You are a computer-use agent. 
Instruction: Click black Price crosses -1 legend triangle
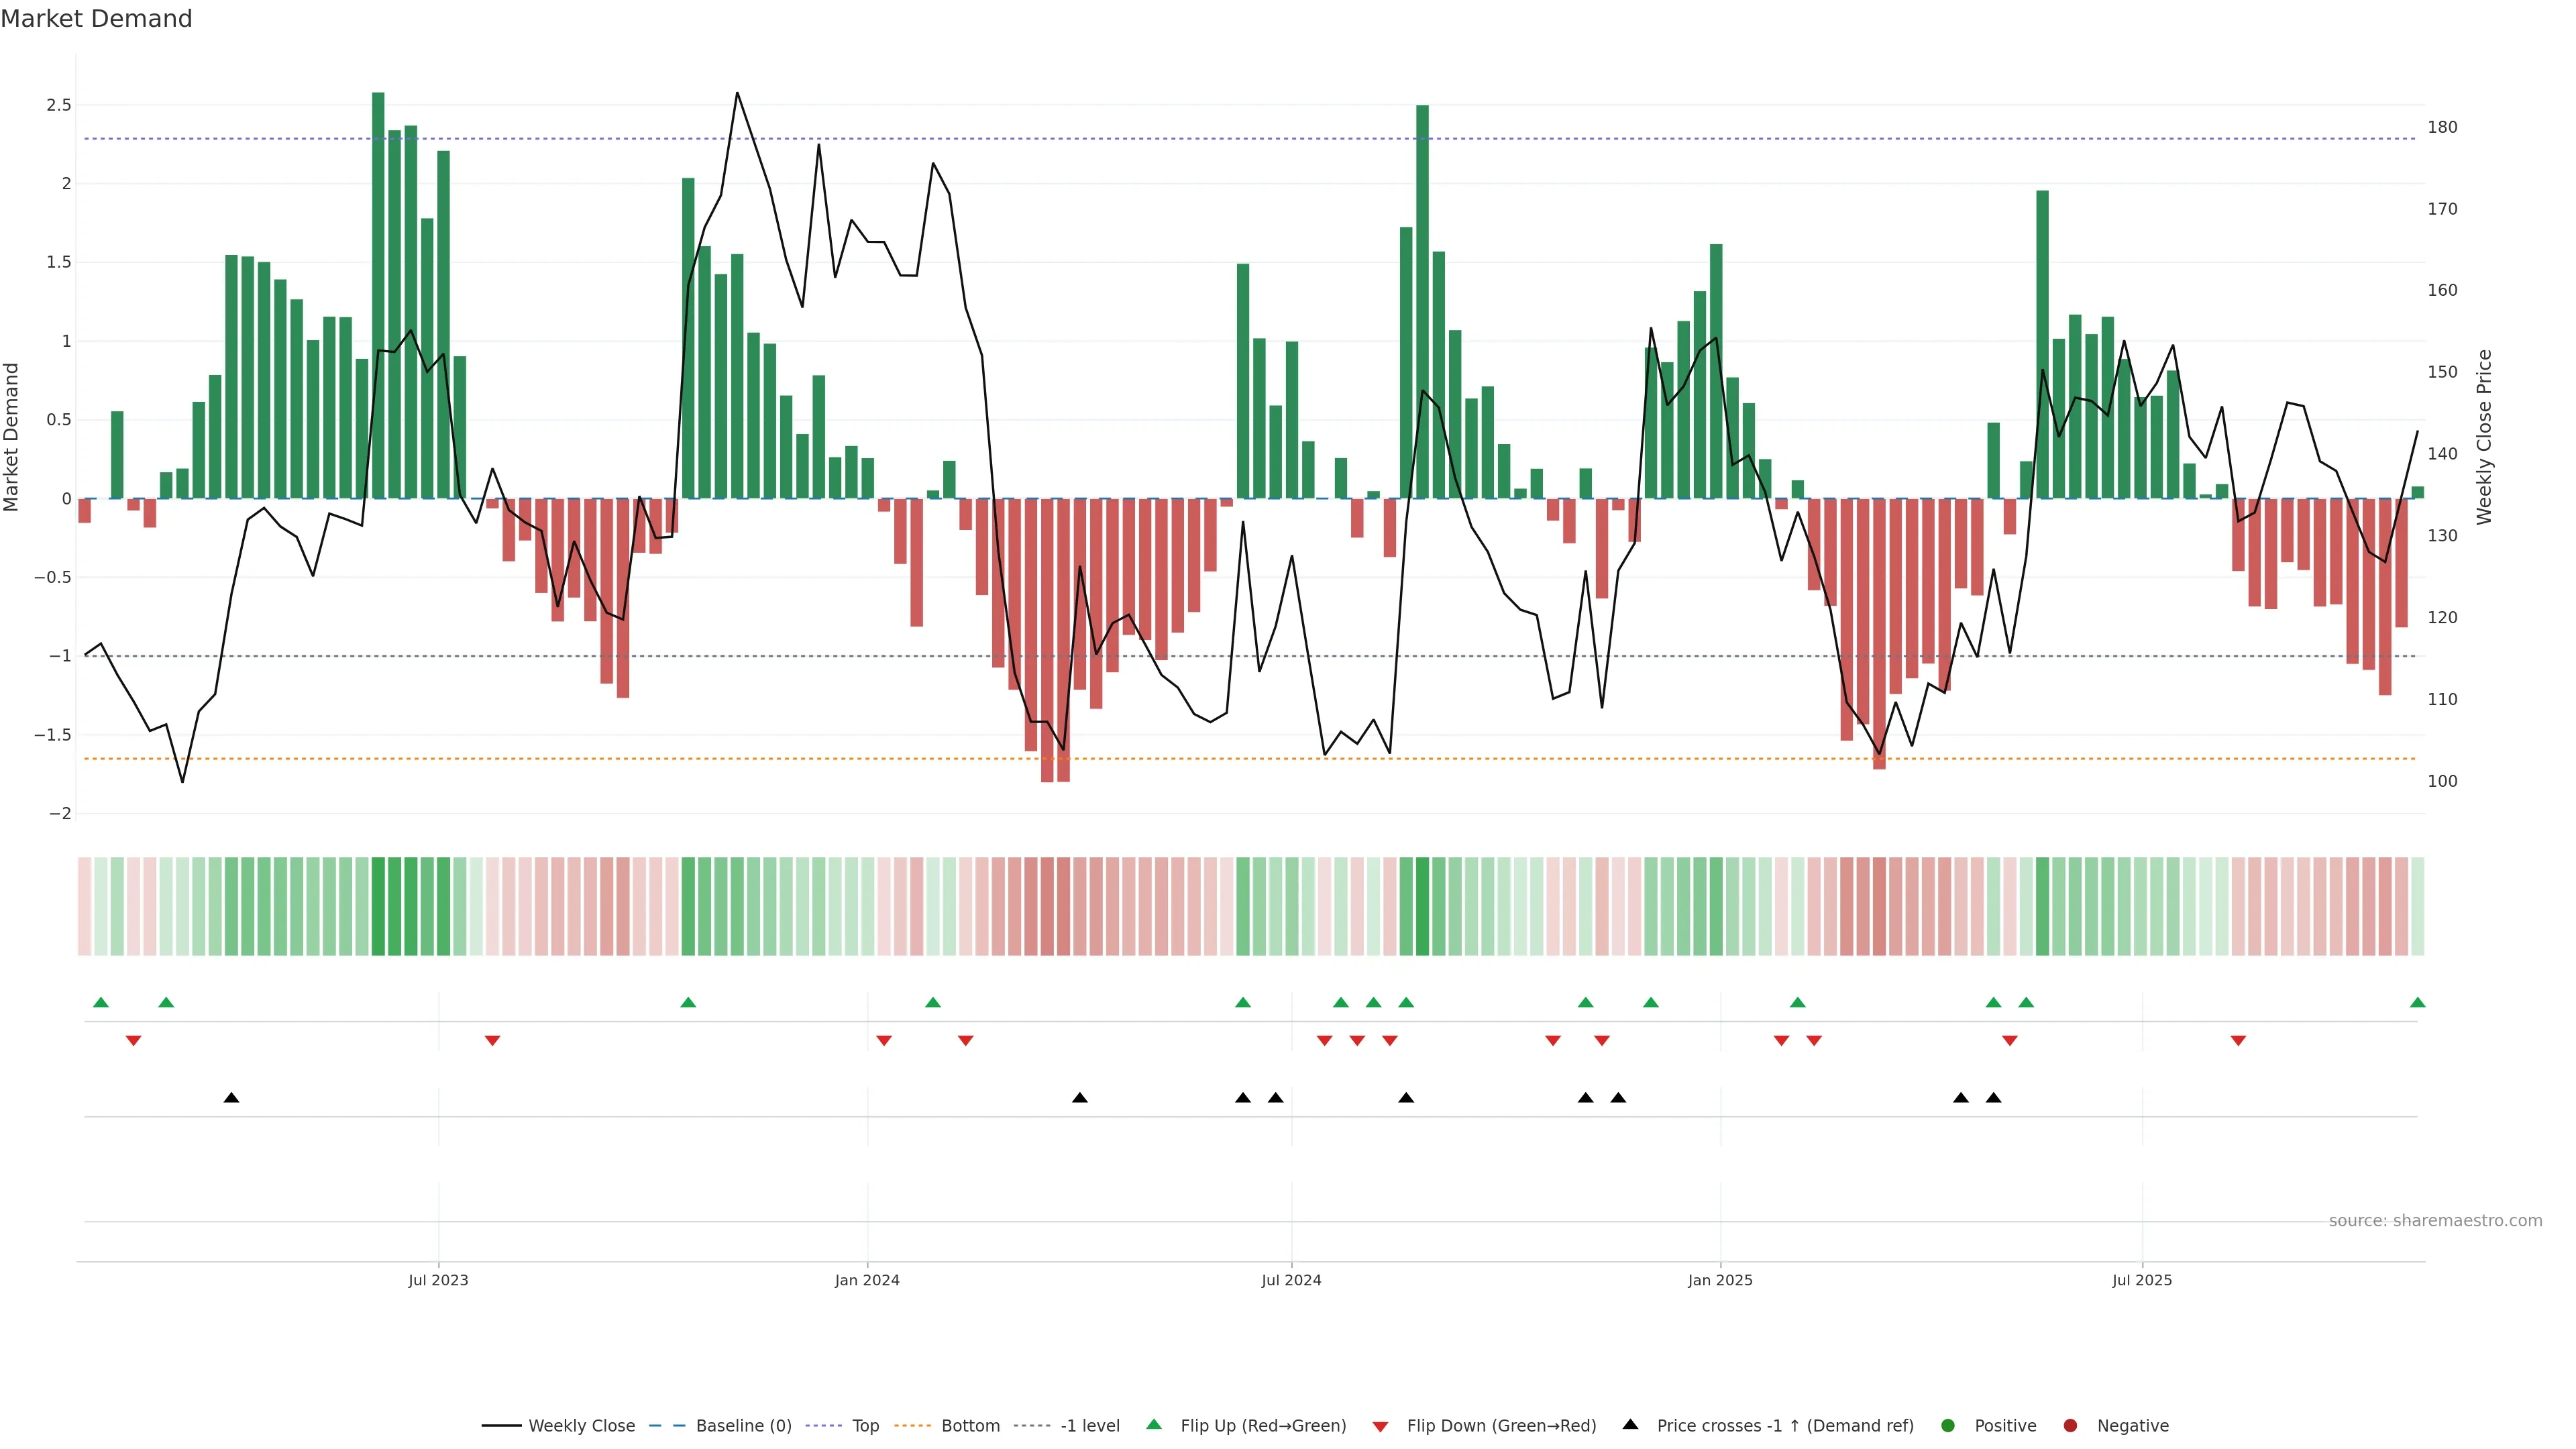(x=1630, y=1425)
